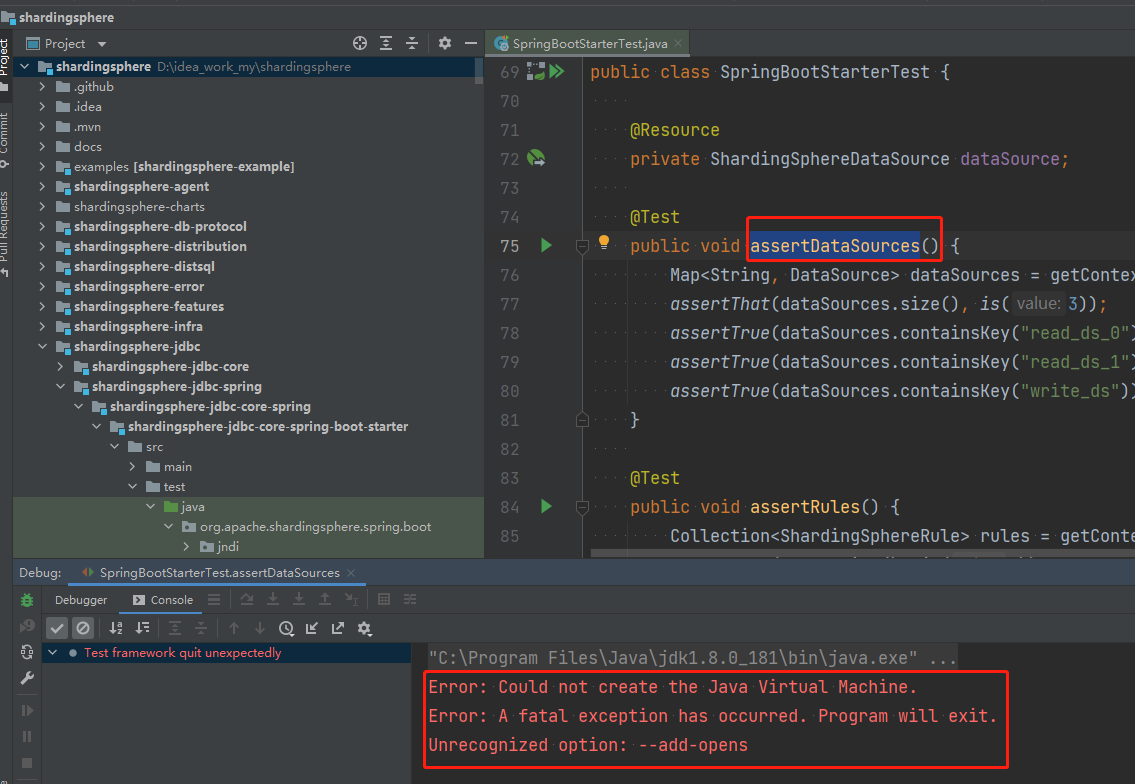The width and height of the screenshot is (1135, 784).
Task: Toggle code fold marker at line 84
Action: [x=582, y=507]
